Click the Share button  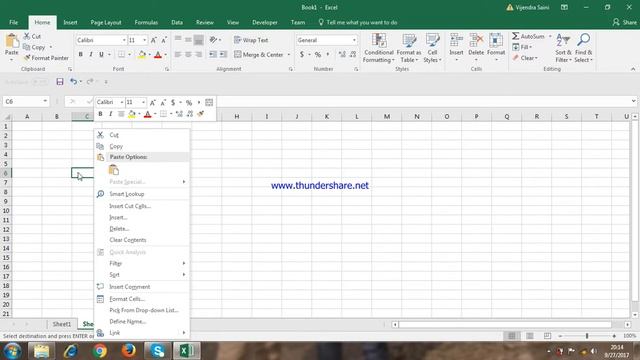[x=624, y=22]
